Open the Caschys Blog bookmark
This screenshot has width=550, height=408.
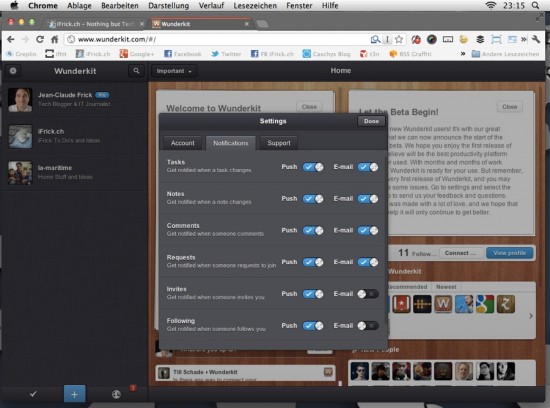[326, 54]
